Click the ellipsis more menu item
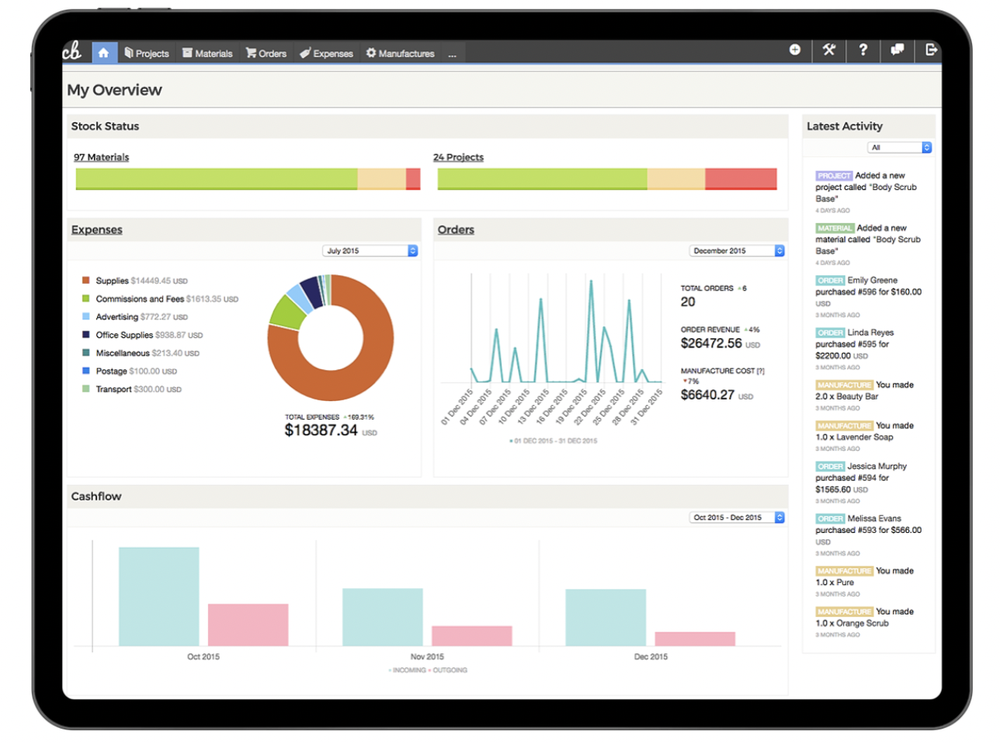The width and height of the screenshot is (1000, 743). [x=452, y=54]
